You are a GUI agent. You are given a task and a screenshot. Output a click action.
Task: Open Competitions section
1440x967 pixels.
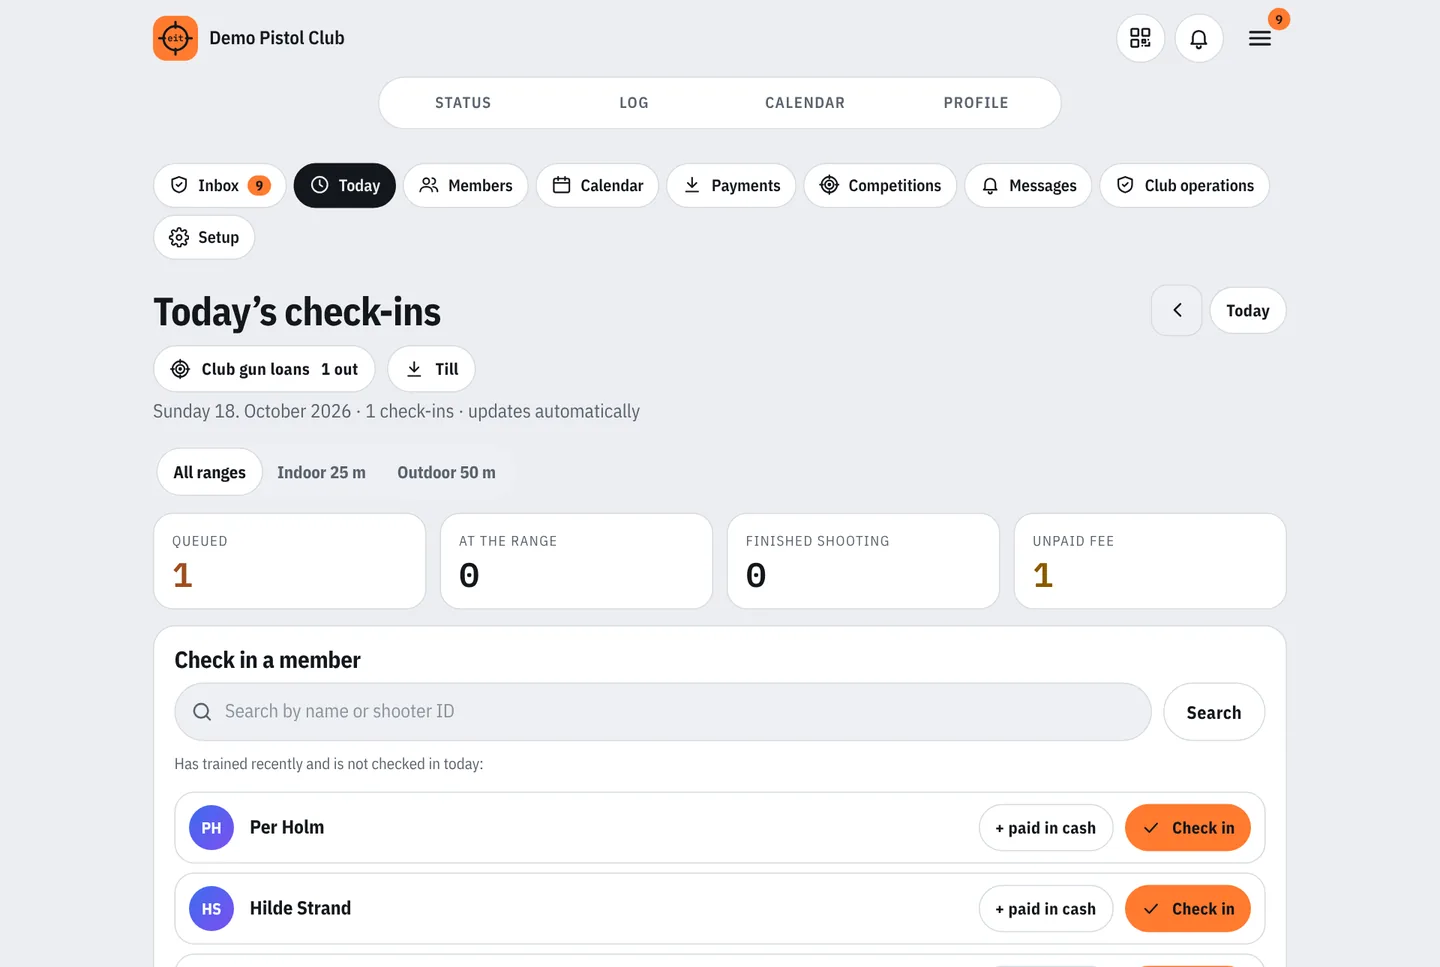click(880, 185)
